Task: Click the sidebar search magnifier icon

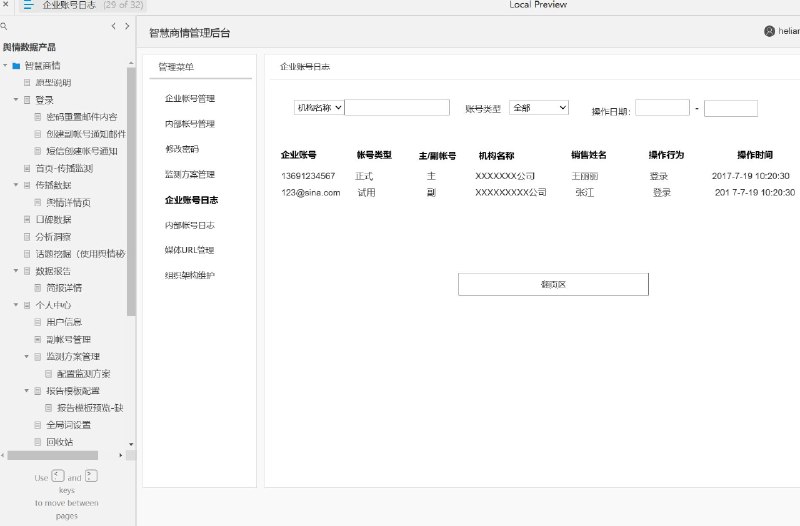Action: pyautogui.click(x=4, y=26)
